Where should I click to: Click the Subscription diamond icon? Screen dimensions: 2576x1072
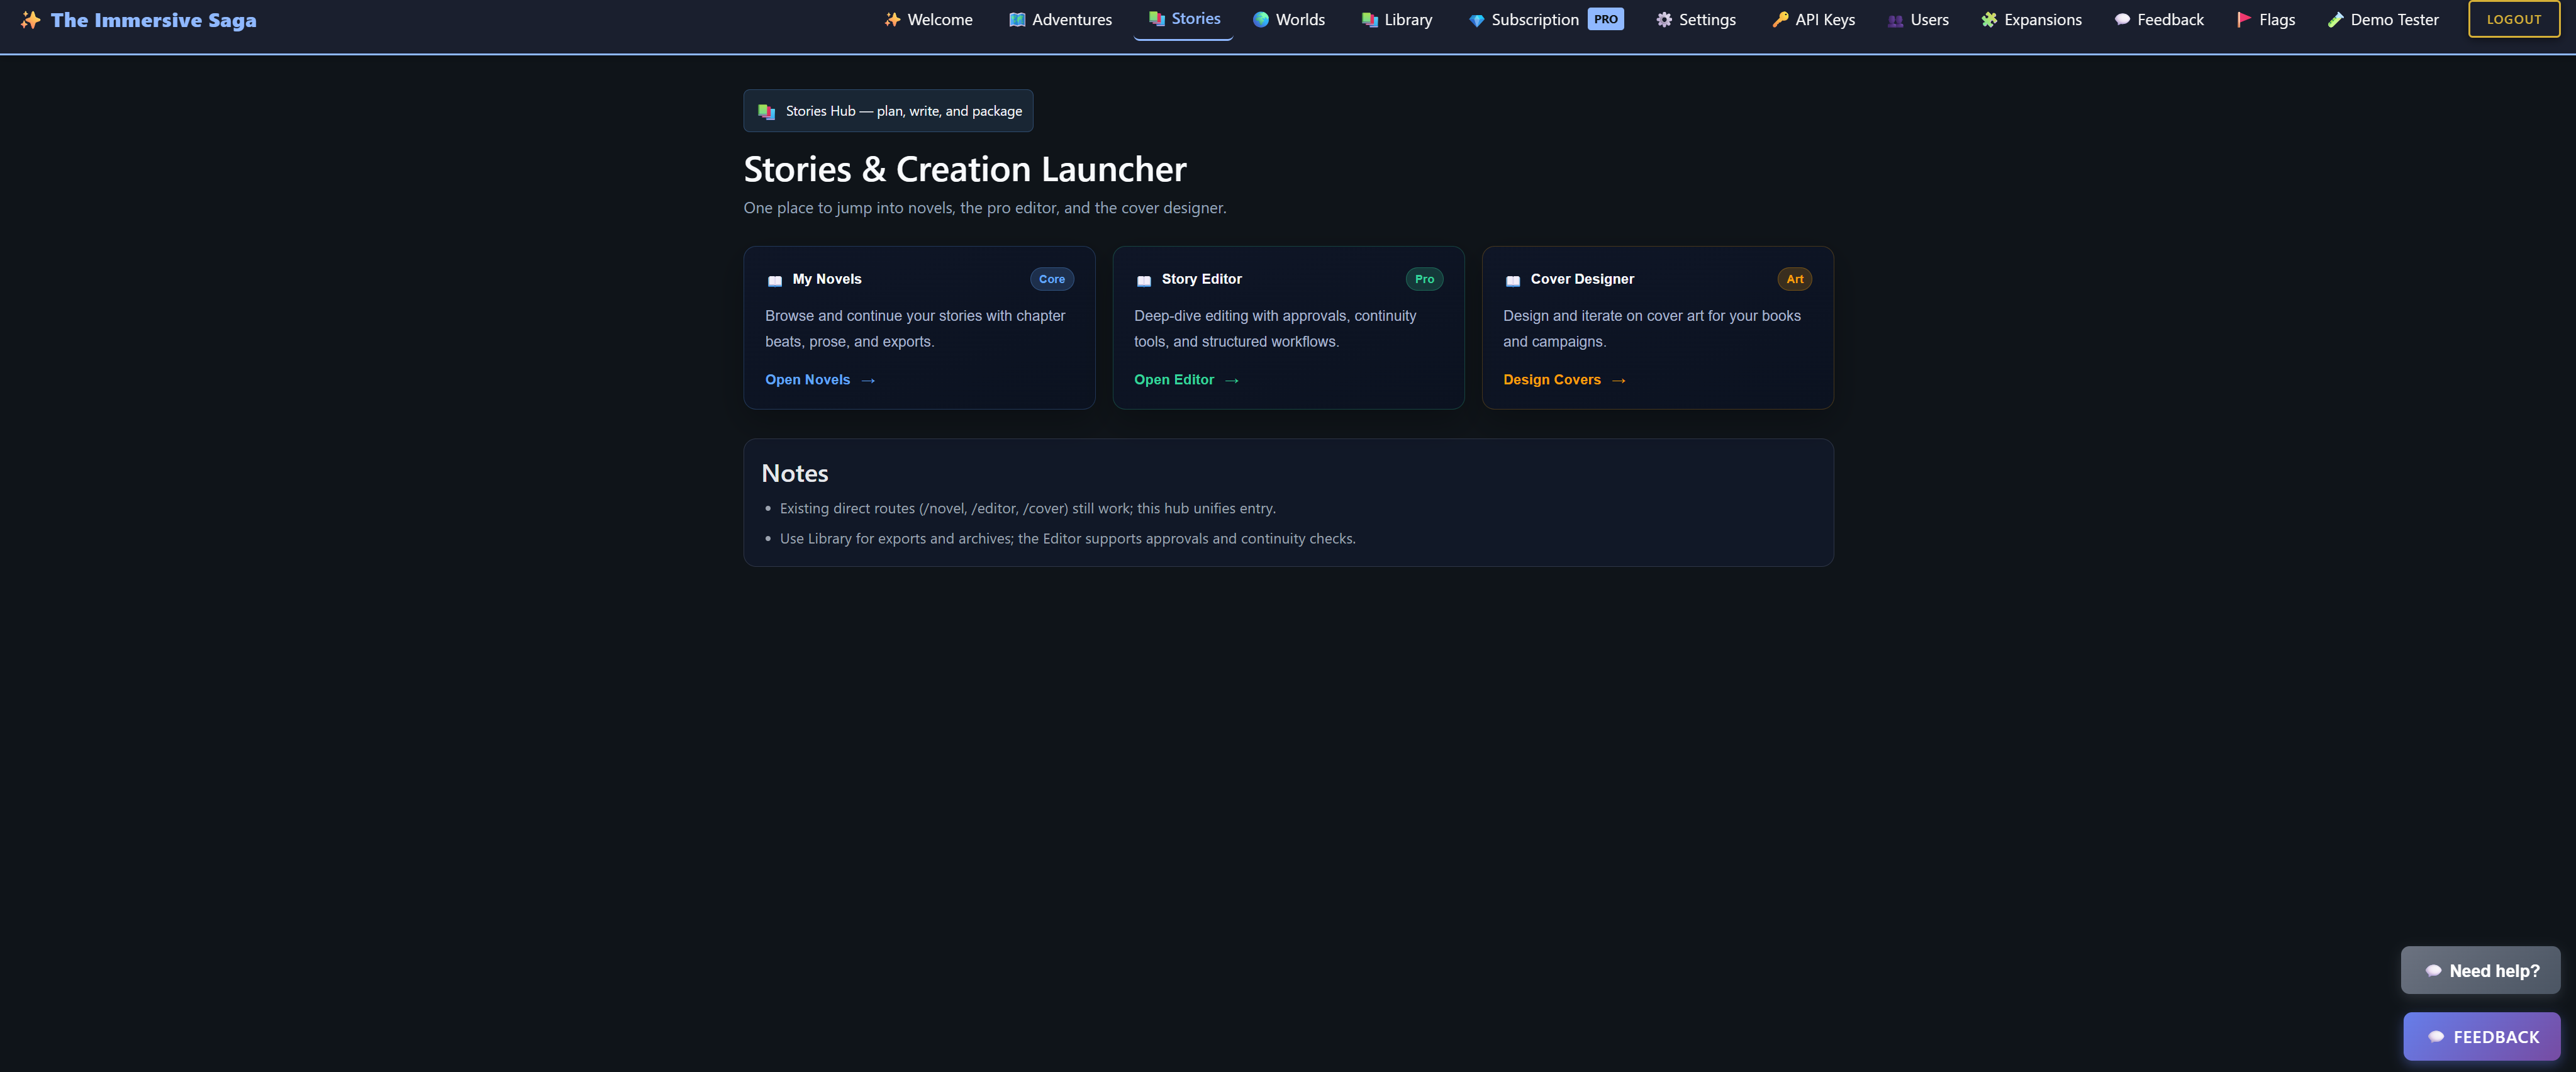point(1476,20)
